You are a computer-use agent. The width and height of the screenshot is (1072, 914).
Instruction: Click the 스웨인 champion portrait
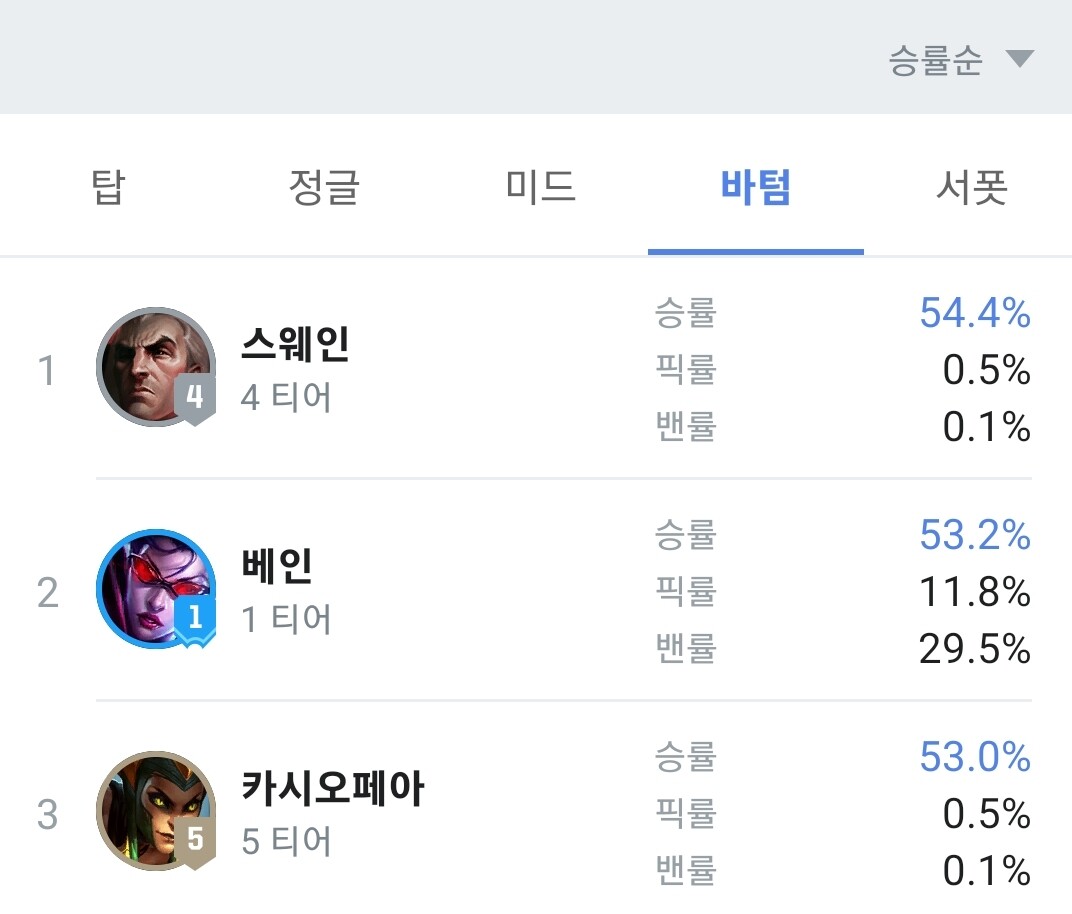(x=157, y=366)
